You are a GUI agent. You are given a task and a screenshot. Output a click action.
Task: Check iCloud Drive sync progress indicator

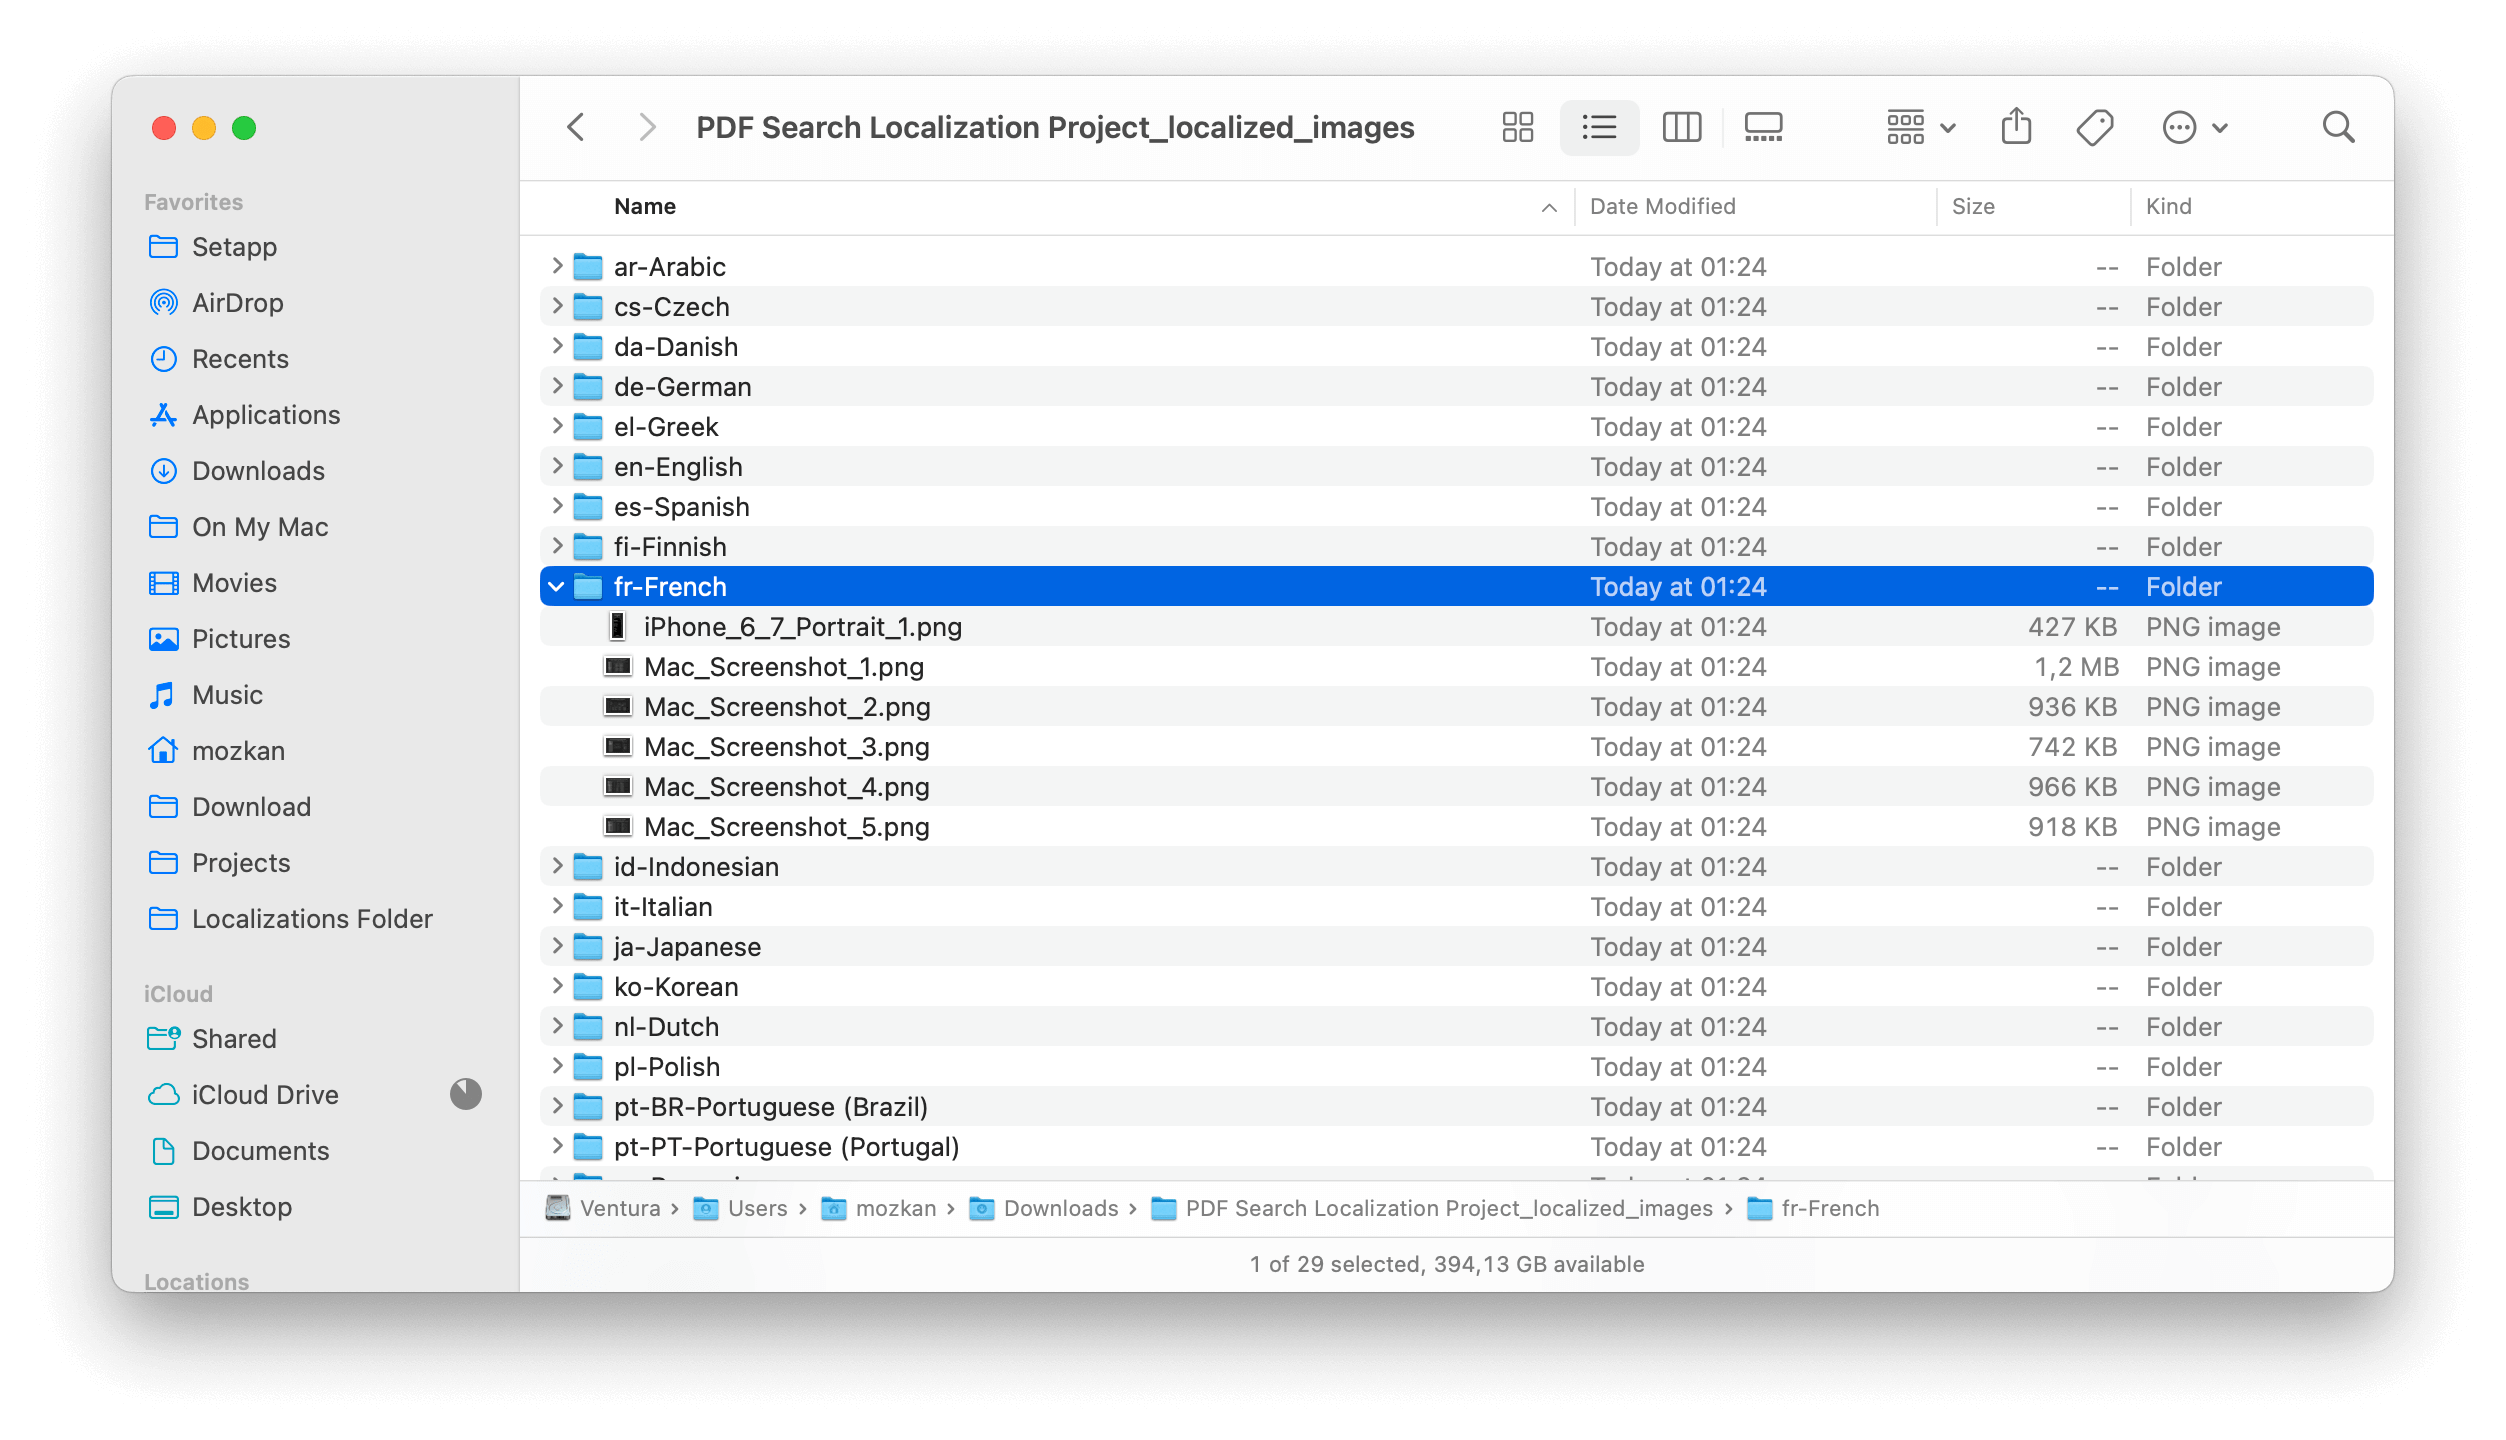point(466,1094)
